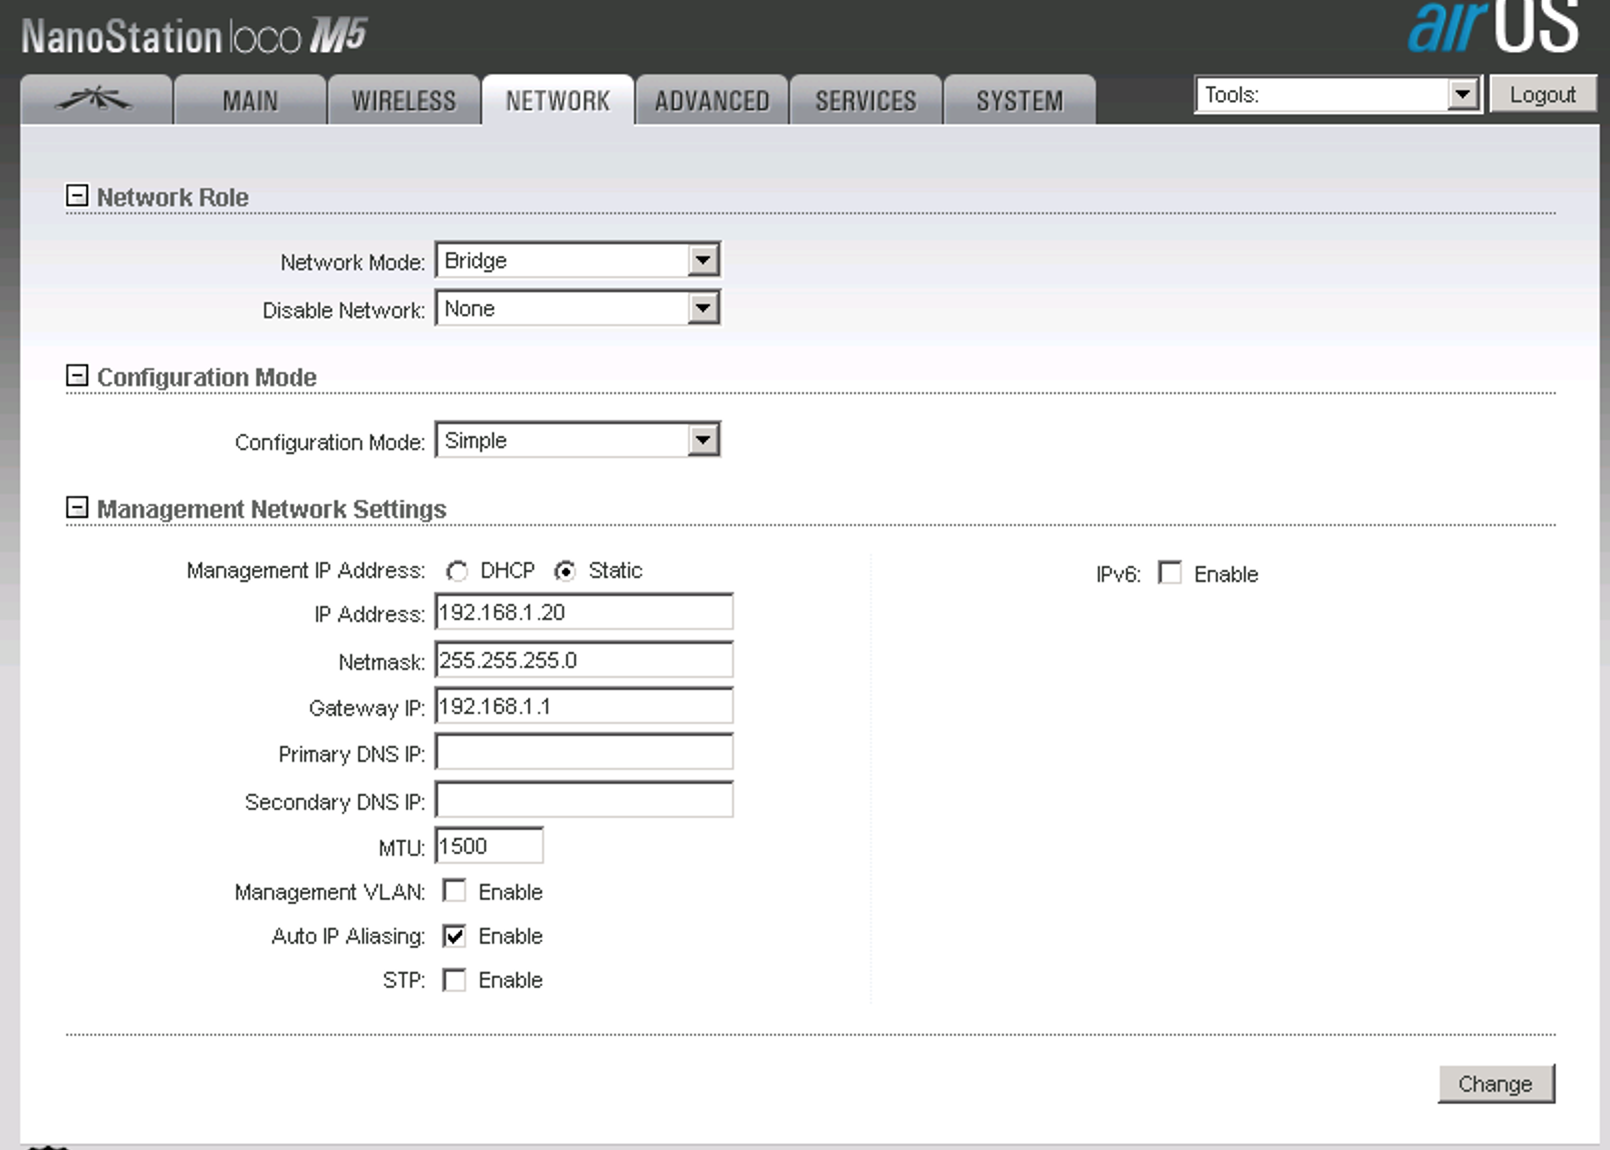Click the airOS logo
The width and height of the screenshot is (1610, 1150).
coord(1492,26)
